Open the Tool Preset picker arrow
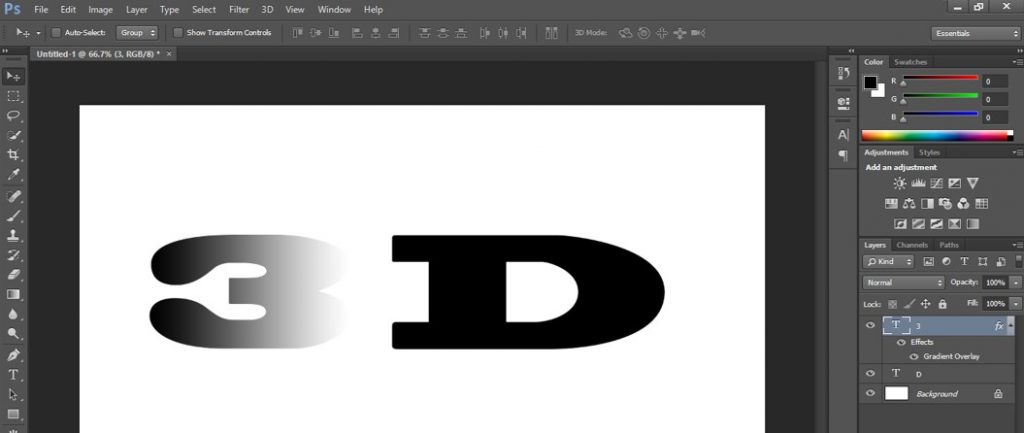The width and height of the screenshot is (1024, 433). tap(38, 33)
